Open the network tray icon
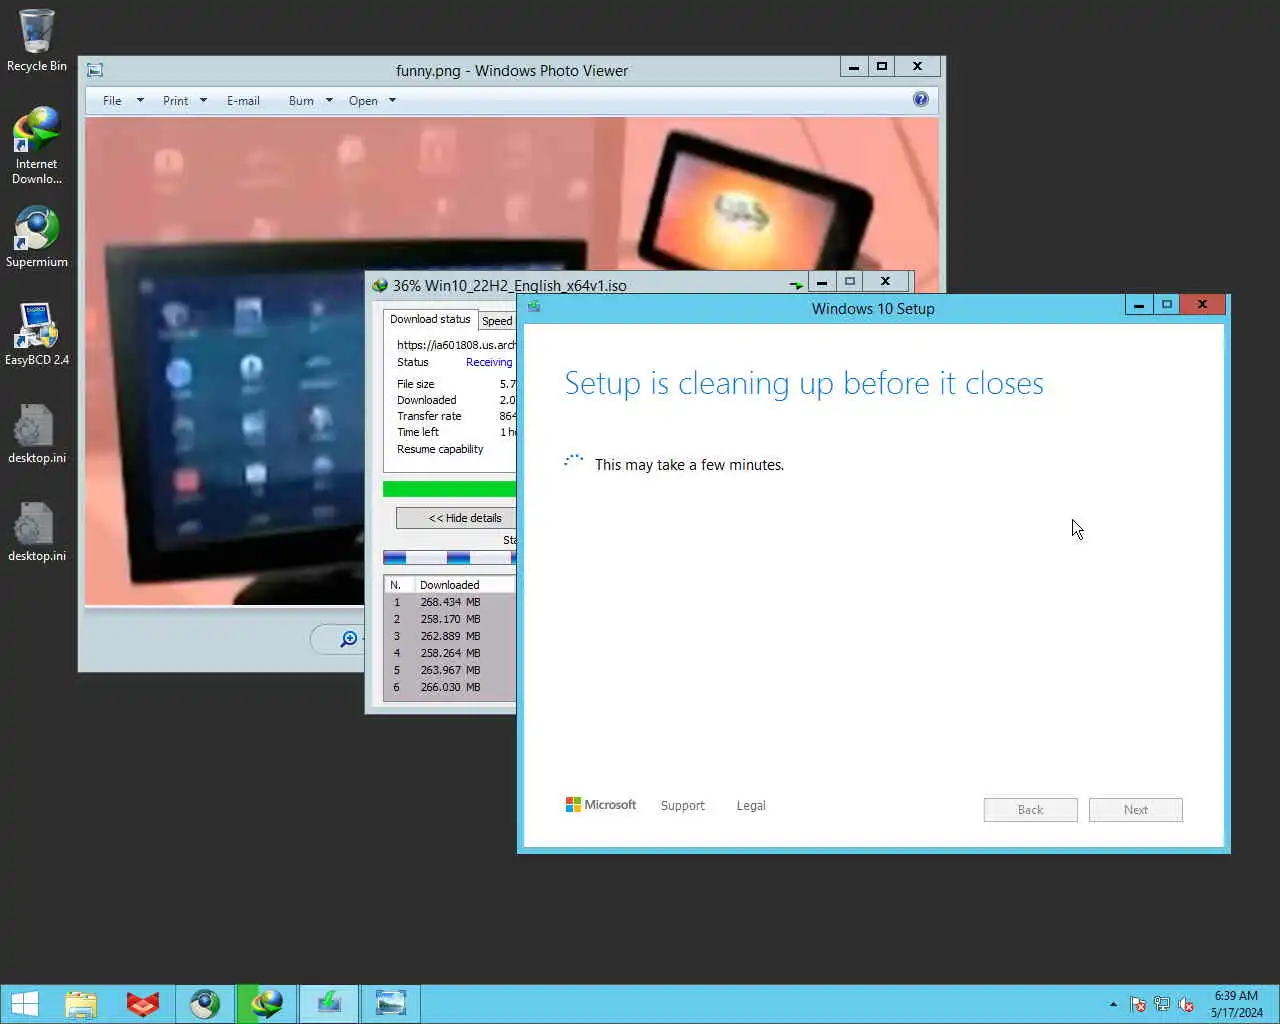1280x1024 pixels. [1162, 1004]
